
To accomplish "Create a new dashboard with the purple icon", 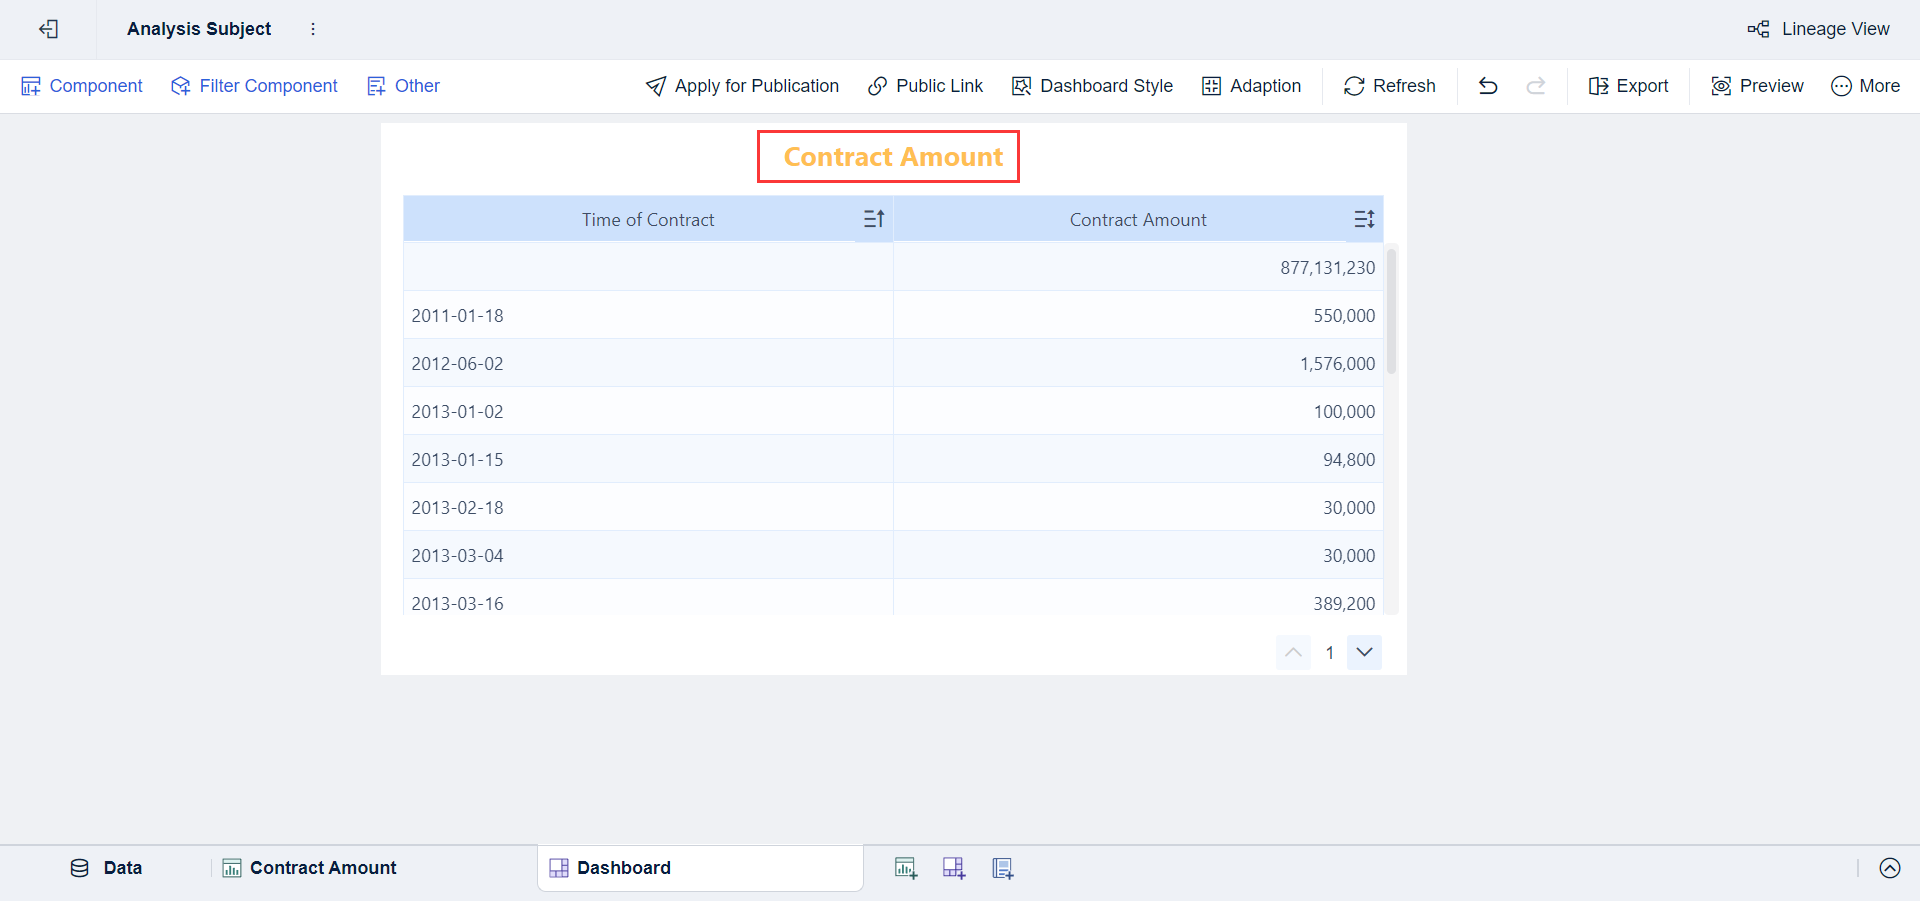I will [x=953, y=868].
